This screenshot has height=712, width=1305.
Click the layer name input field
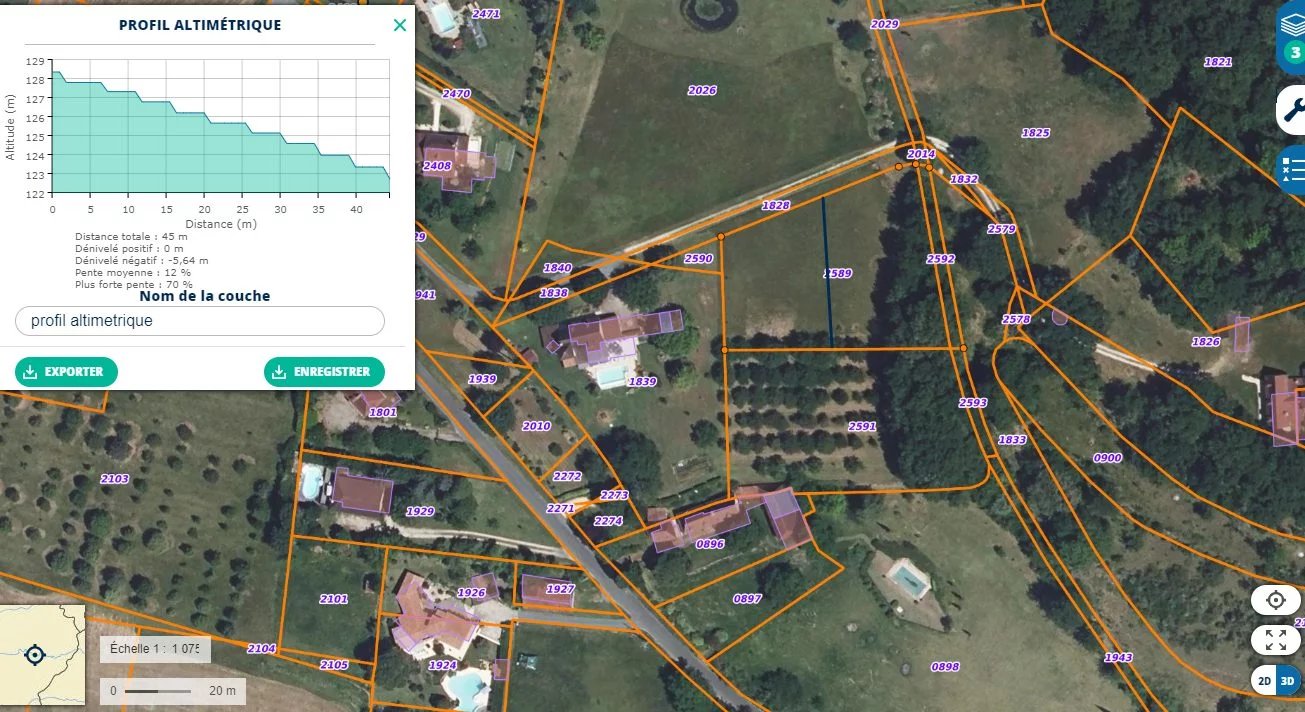tap(200, 321)
